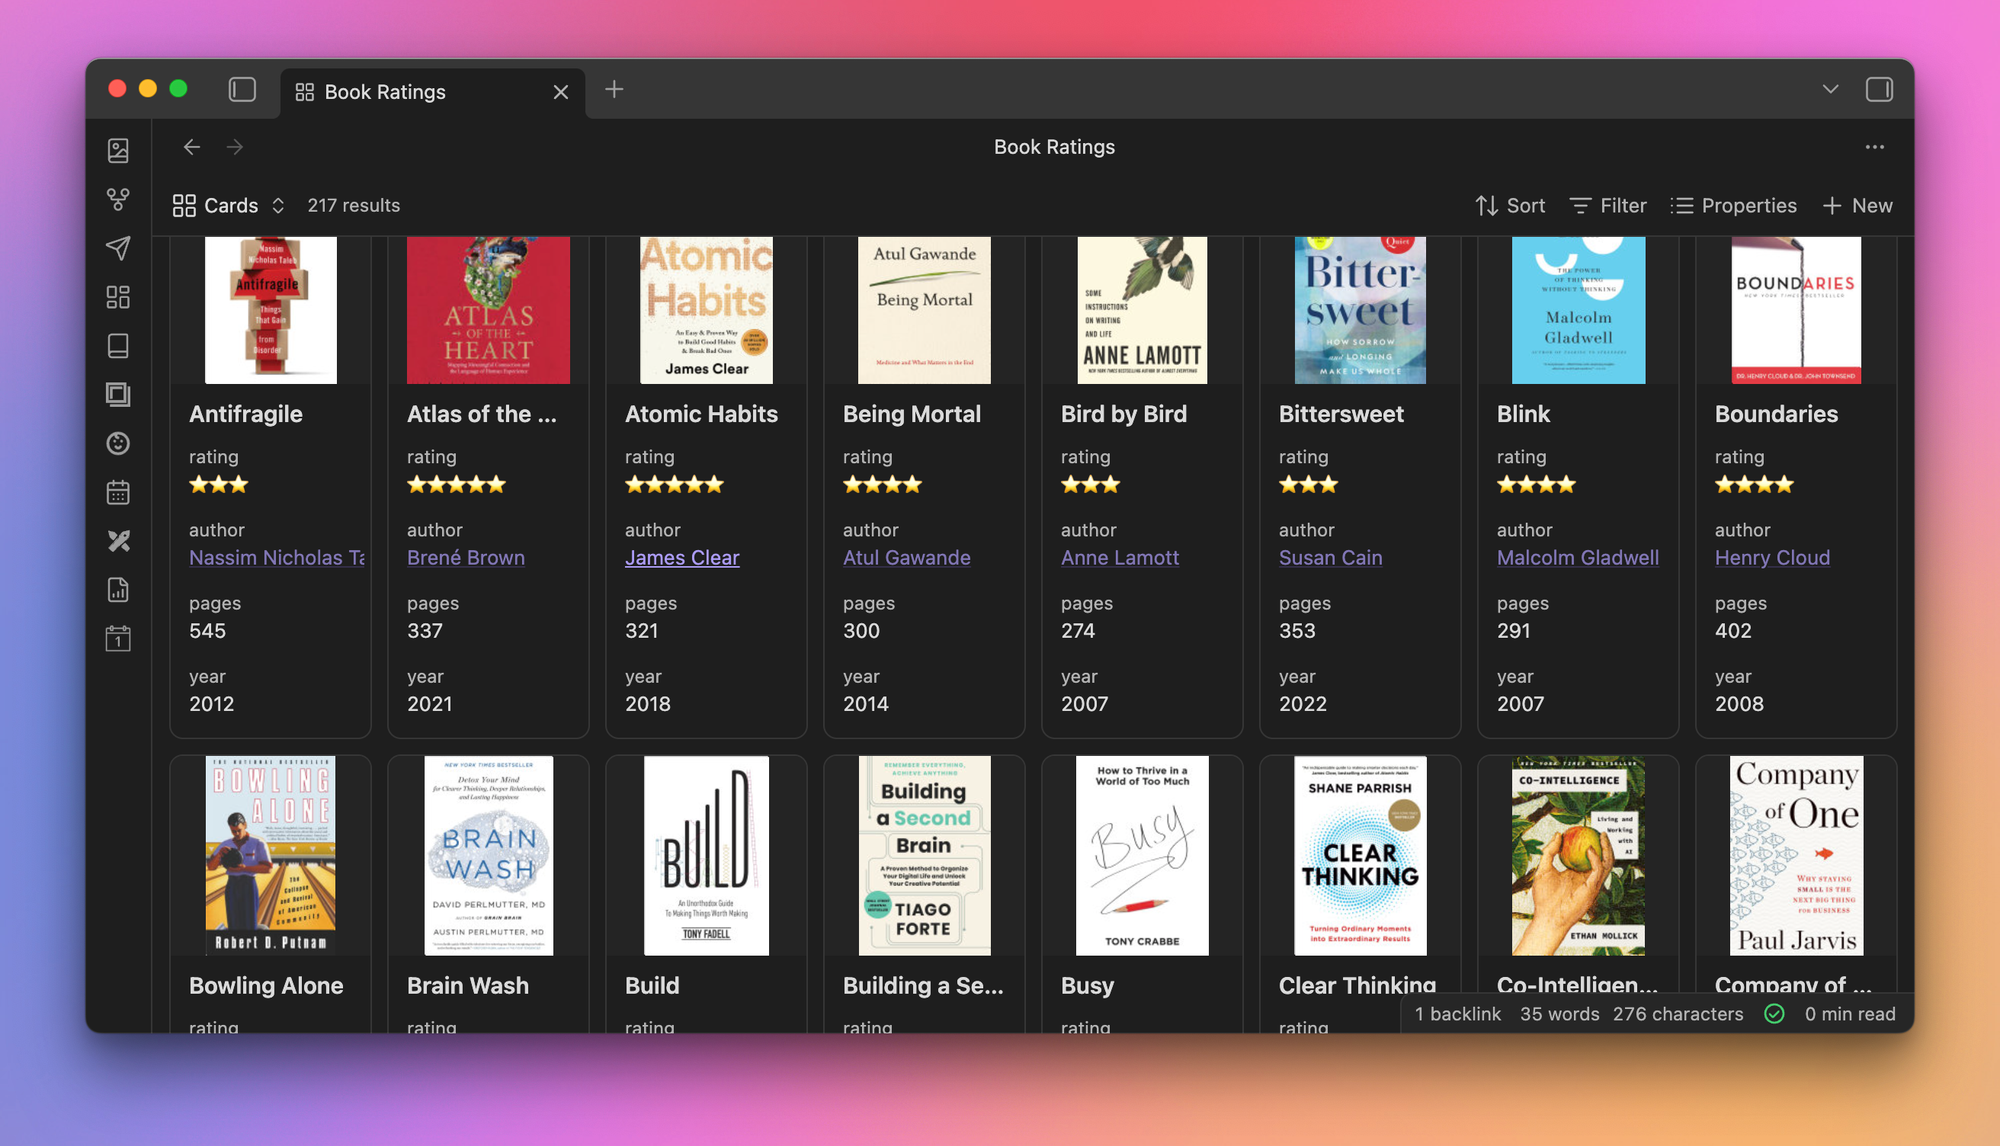Open the Cards view switcher dropdown
2000x1146 pixels.
228,205
